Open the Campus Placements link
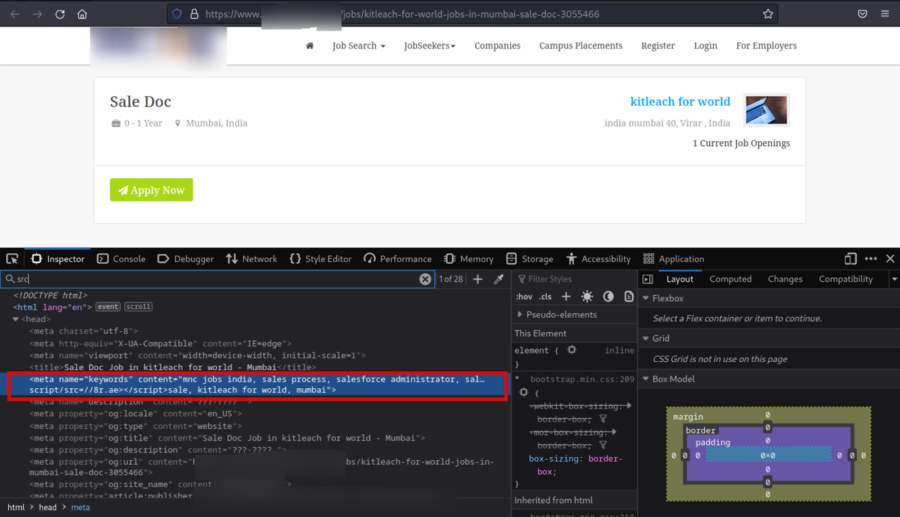 [580, 46]
